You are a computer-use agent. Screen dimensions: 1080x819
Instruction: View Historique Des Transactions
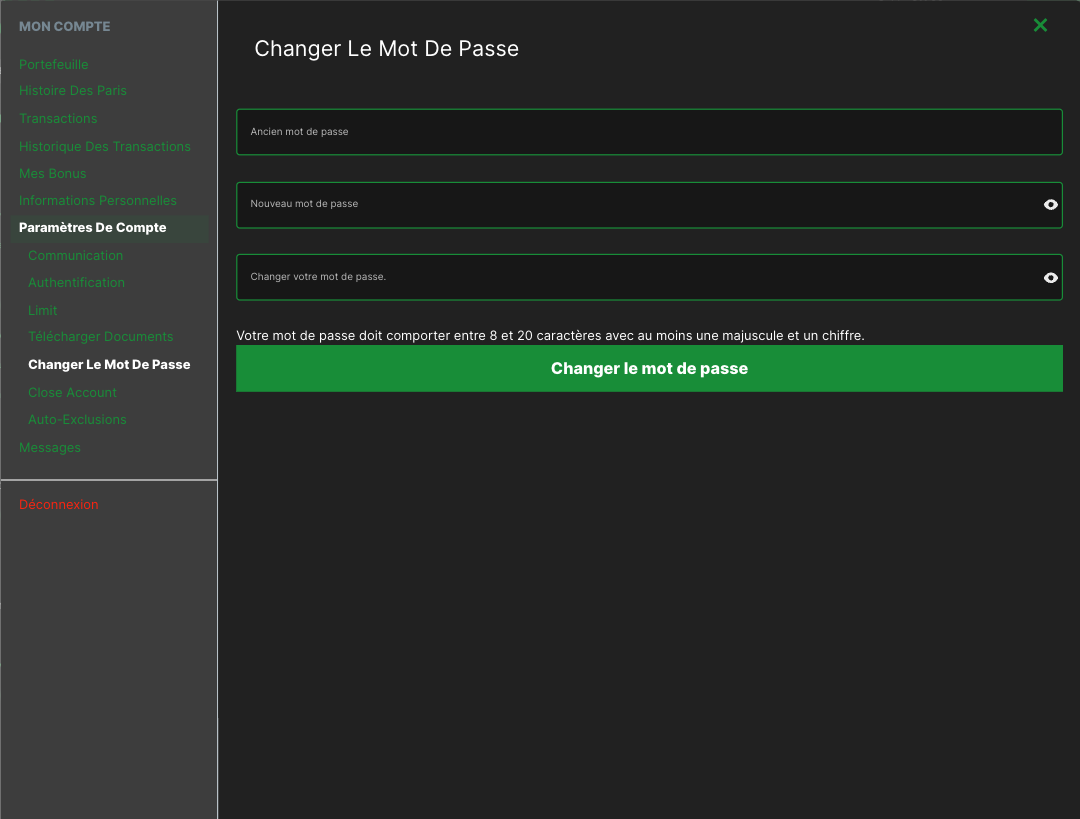[x=104, y=146]
